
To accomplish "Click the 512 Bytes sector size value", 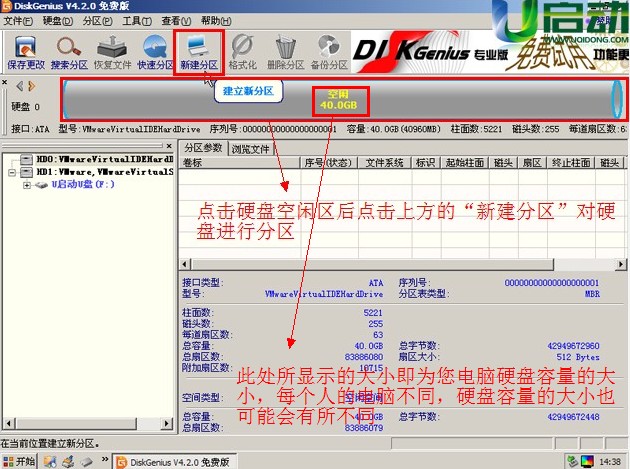I will point(578,357).
